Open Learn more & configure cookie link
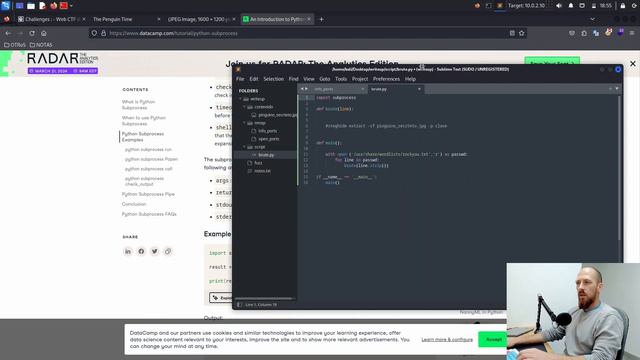Screen dimensions: 640x360 tap(447, 340)
